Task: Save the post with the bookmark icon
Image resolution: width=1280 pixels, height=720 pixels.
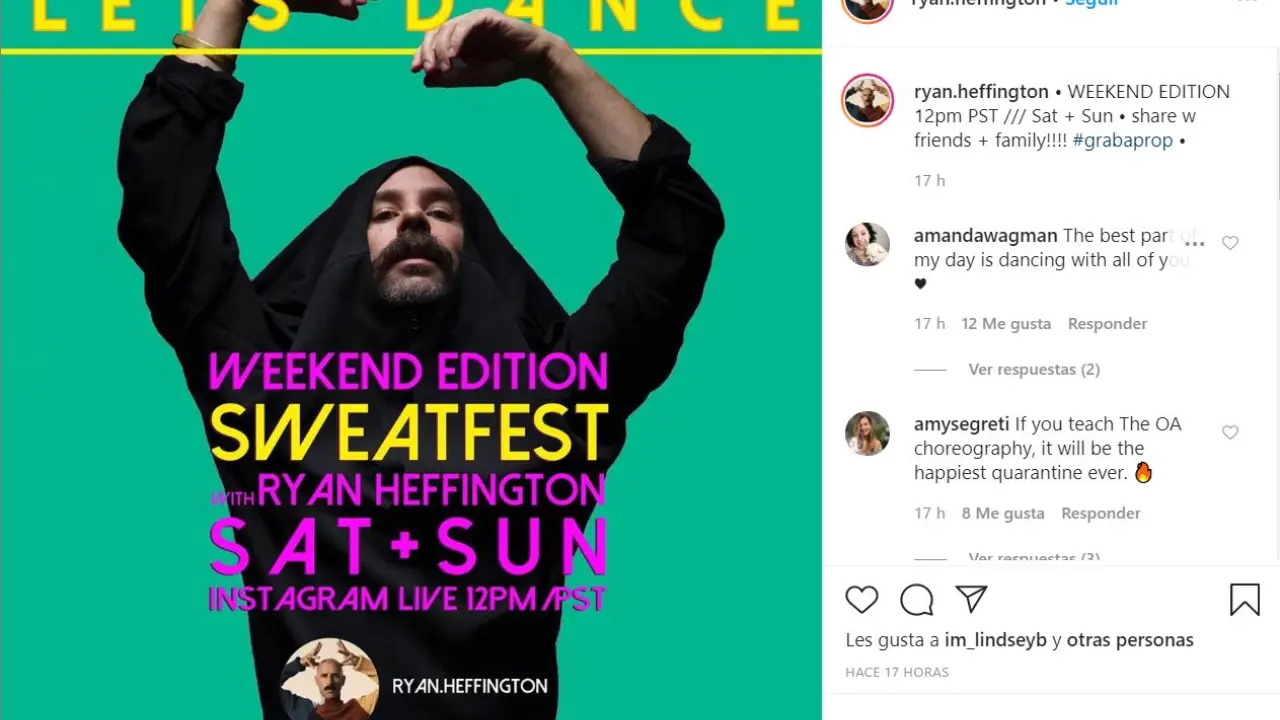Action: [x=1245, y=599]
